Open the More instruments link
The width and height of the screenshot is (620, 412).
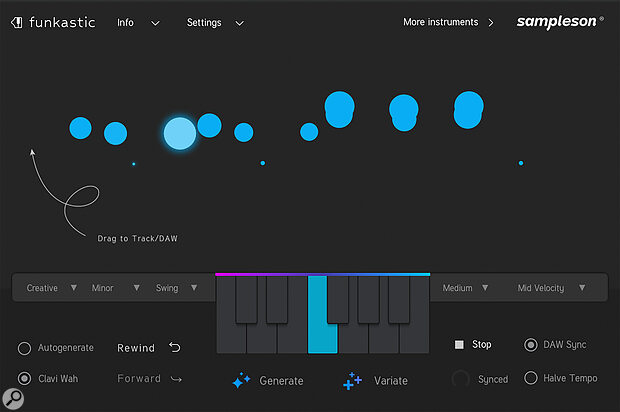[440, 22]
